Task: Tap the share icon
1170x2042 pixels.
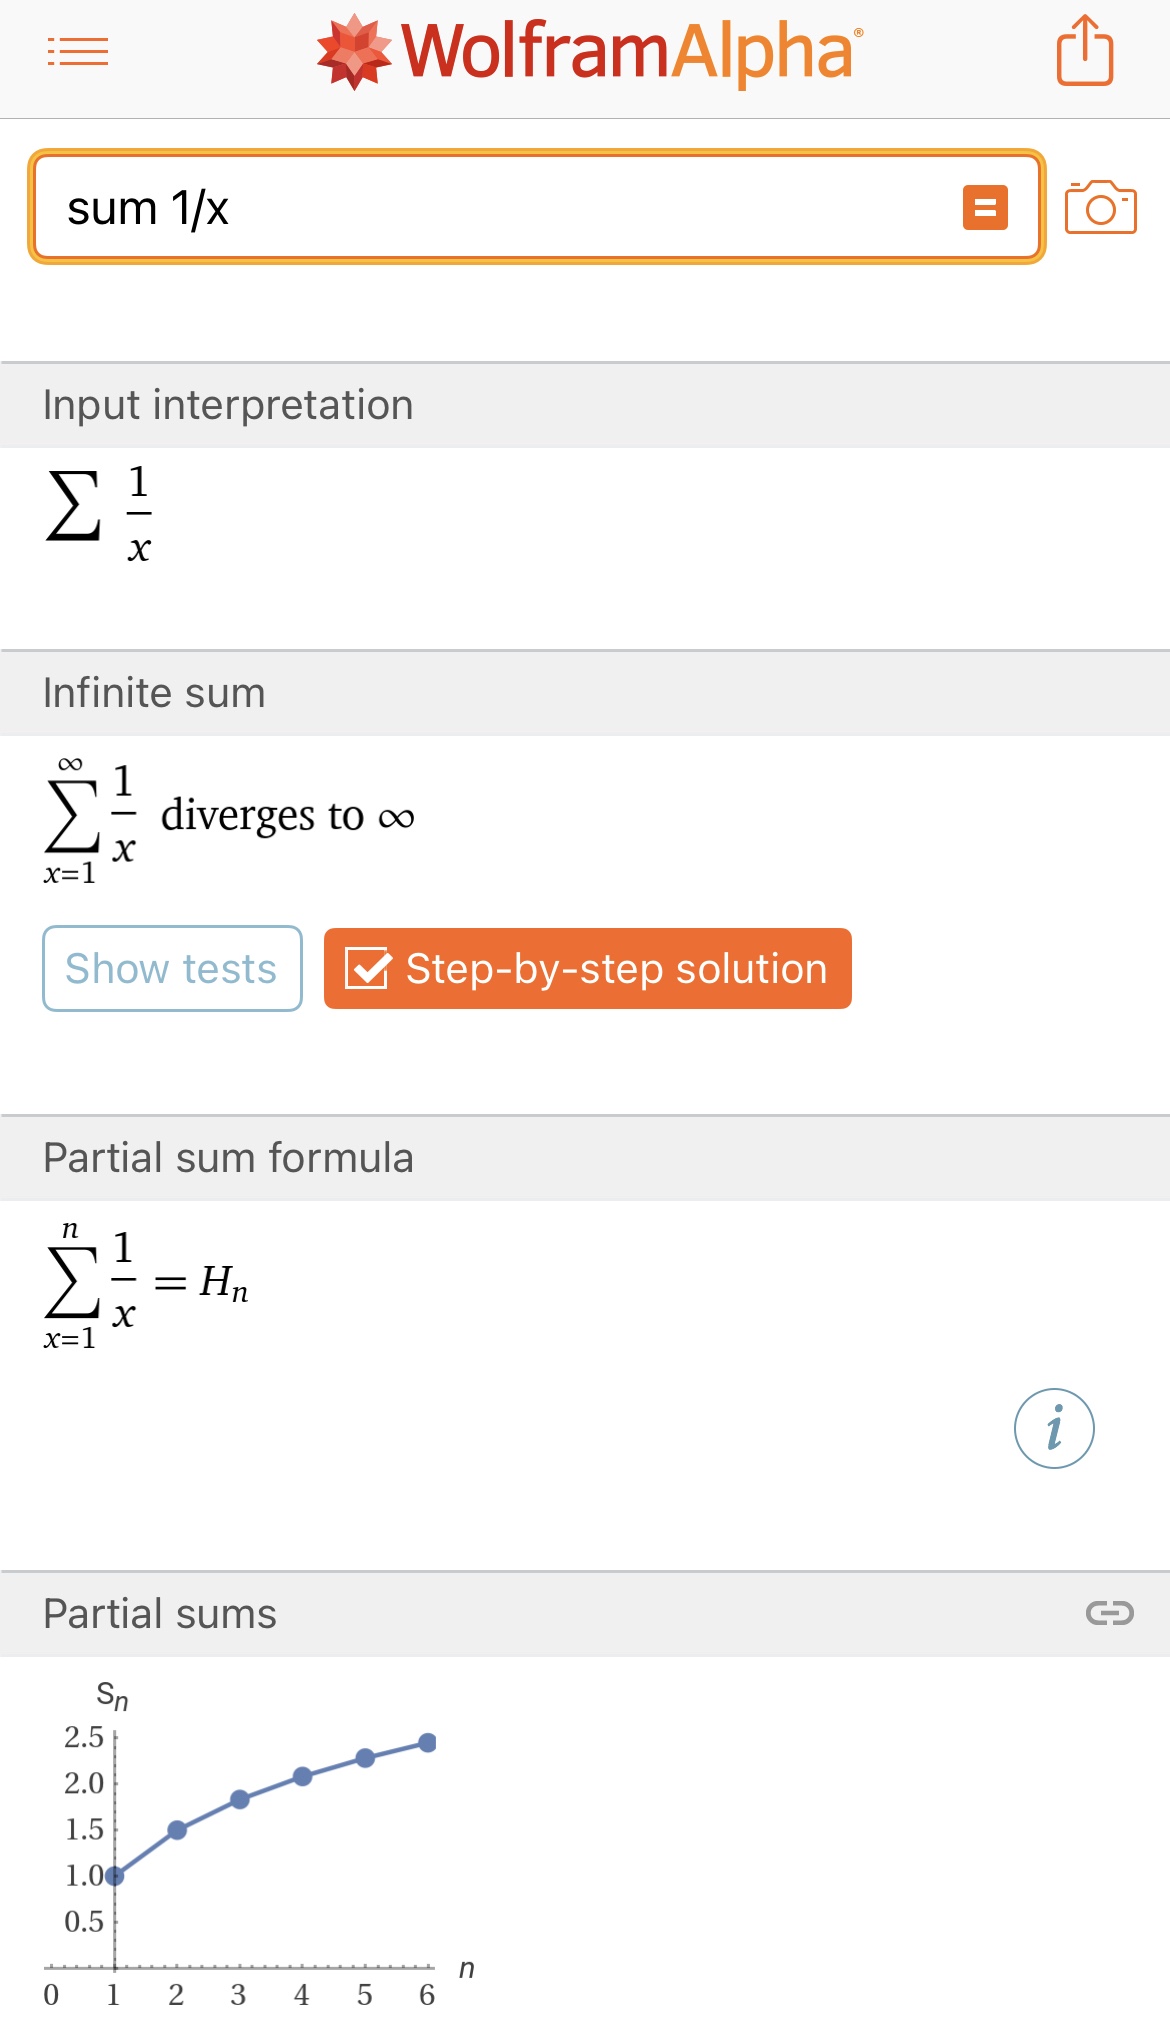Action: (x=1085, y=51)
